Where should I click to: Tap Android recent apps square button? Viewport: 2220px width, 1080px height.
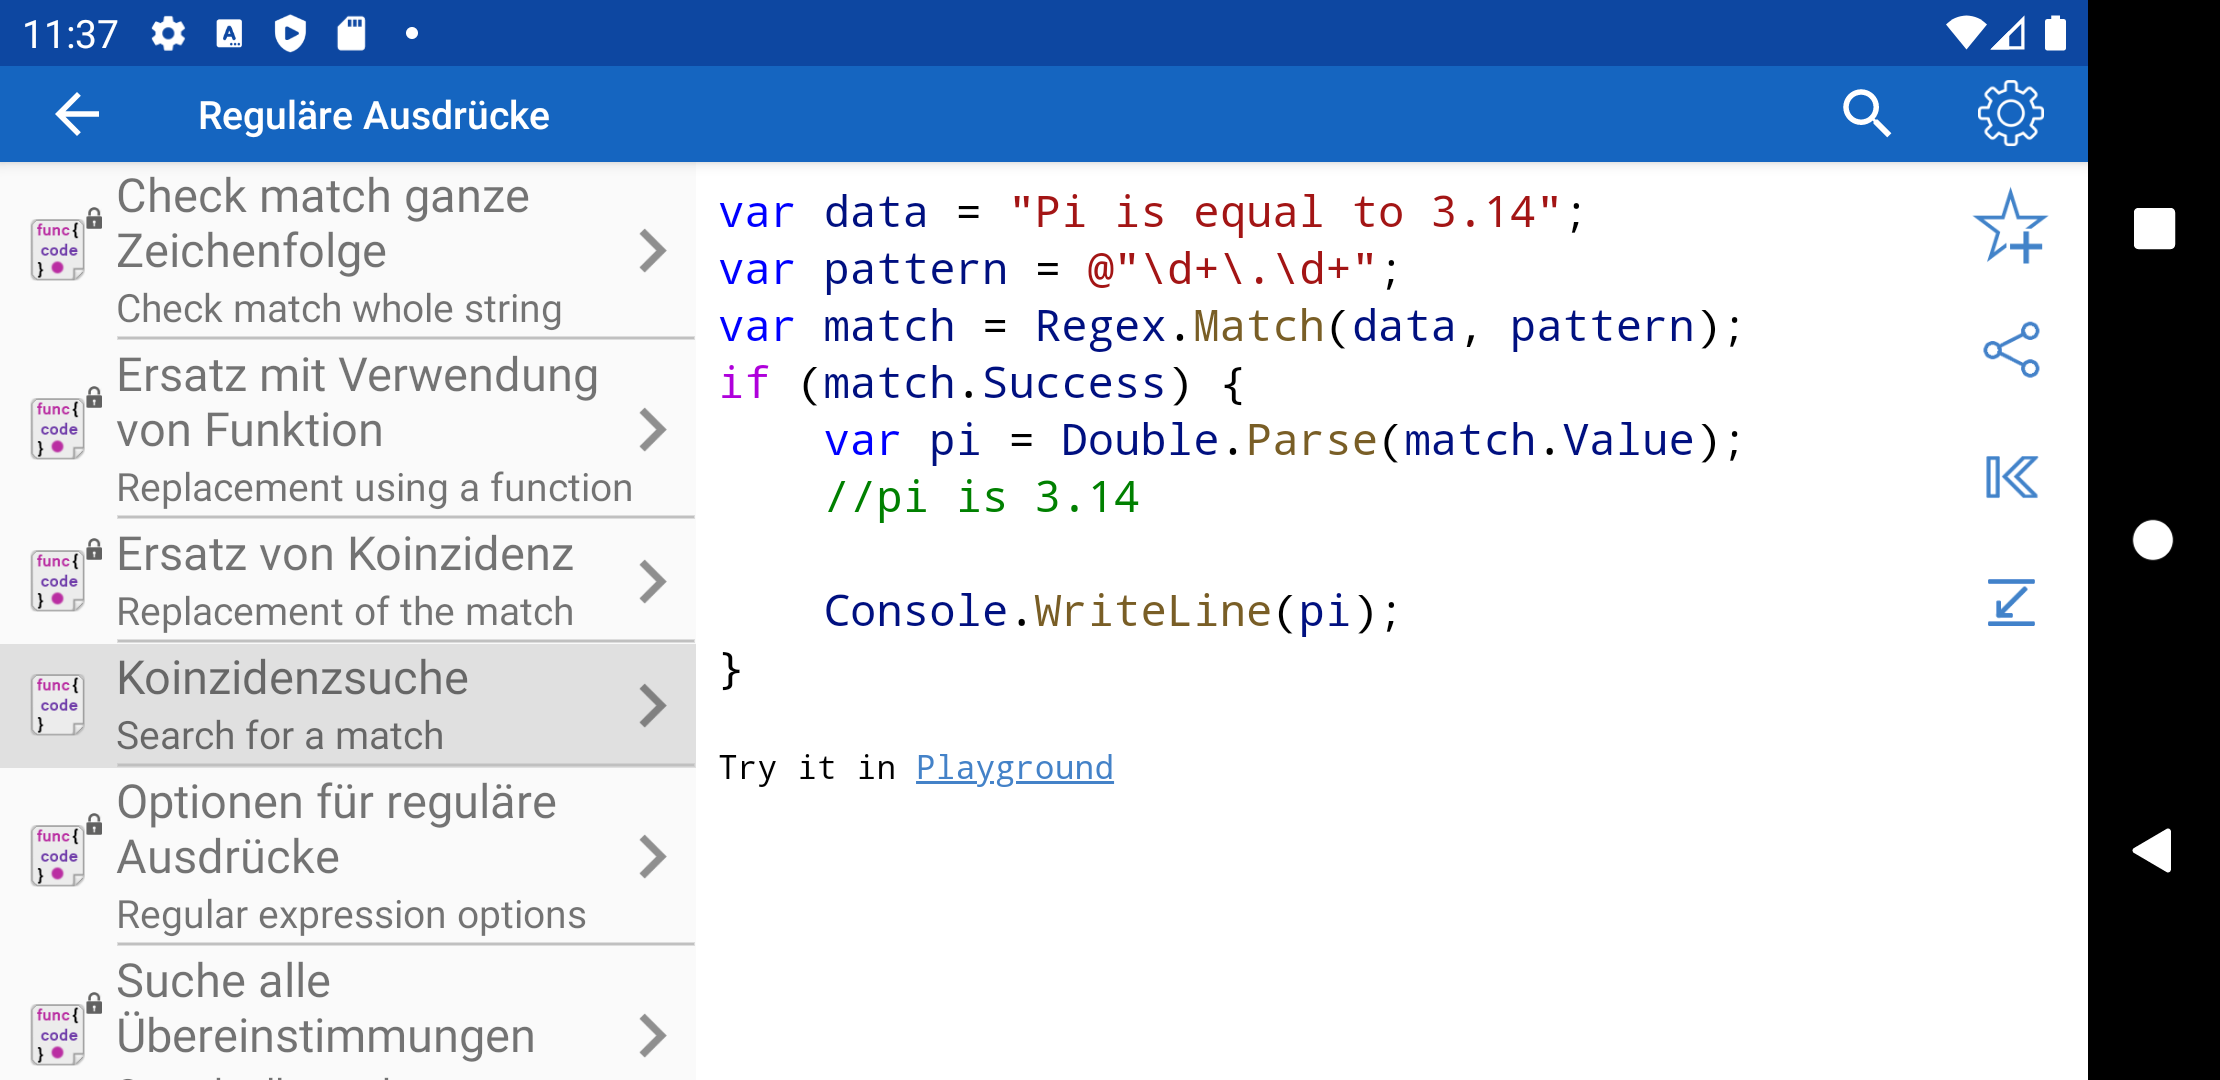click(x=2154, y=229)
